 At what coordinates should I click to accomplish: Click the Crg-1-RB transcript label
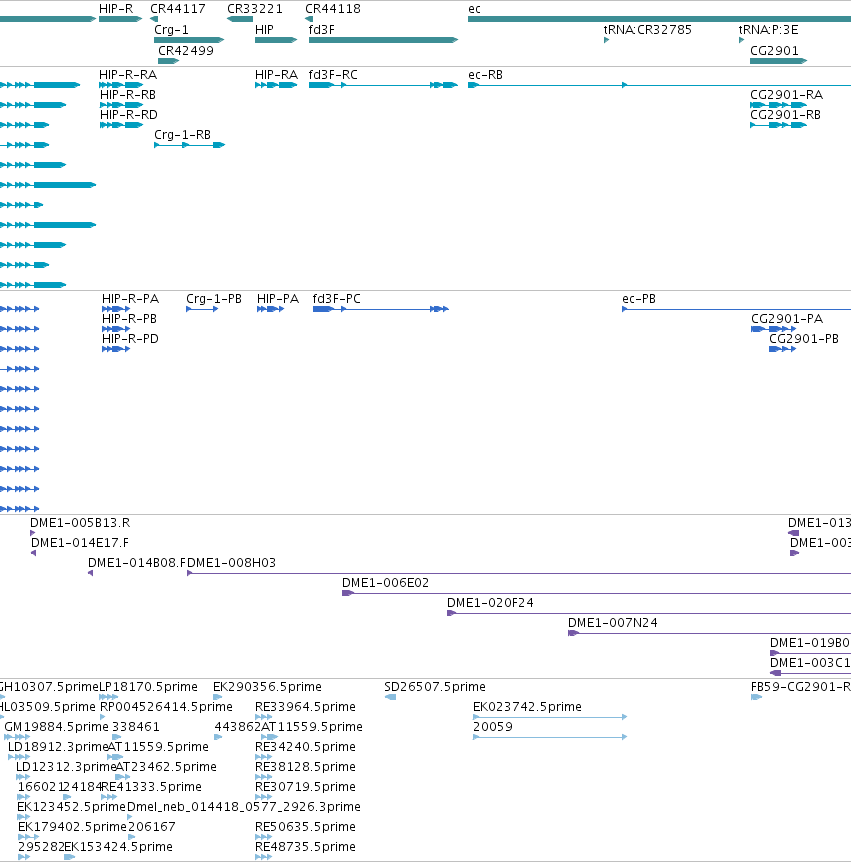[x=183, y=135]
